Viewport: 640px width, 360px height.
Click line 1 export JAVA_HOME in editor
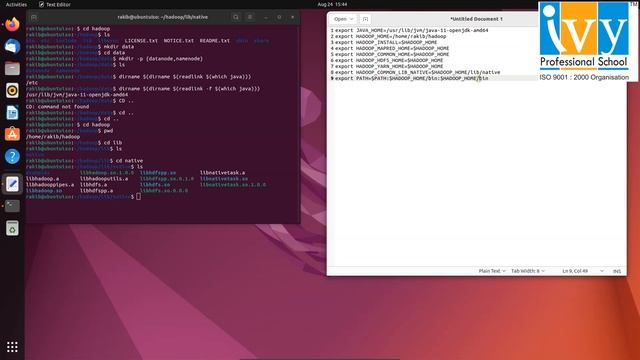411,30
